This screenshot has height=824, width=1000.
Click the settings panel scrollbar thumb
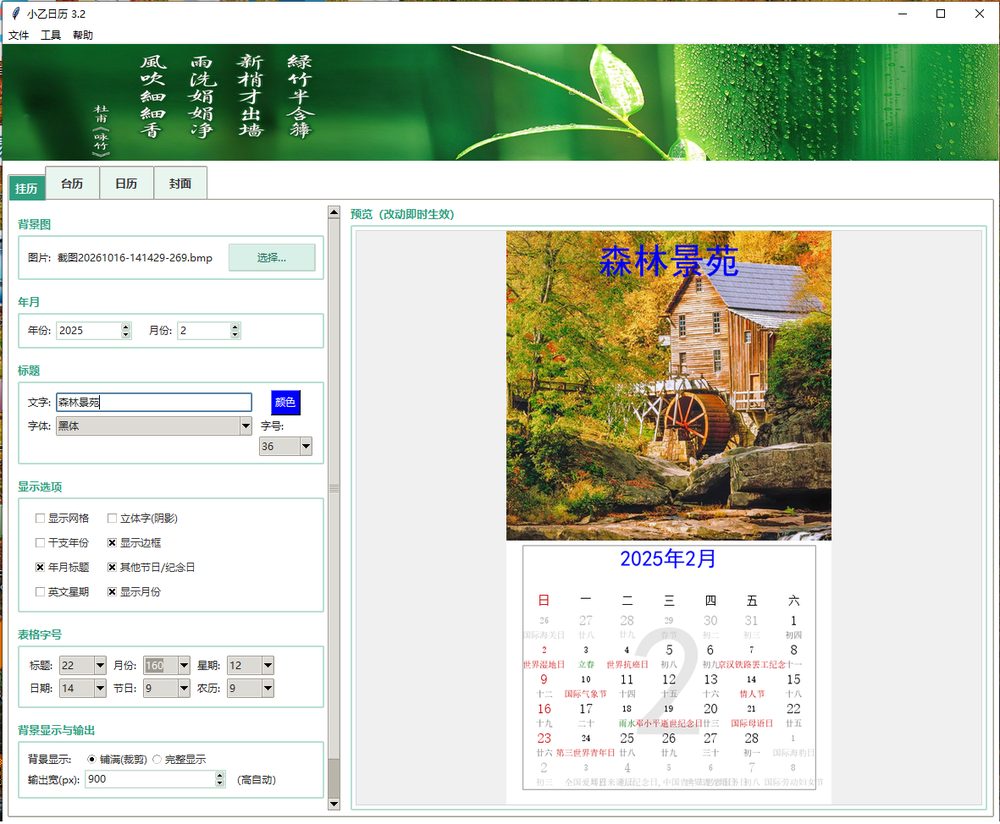(x=334, y=488)
